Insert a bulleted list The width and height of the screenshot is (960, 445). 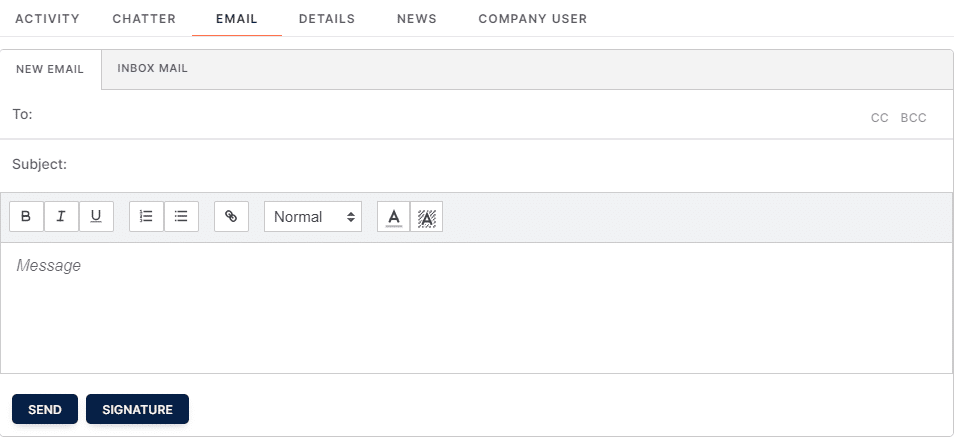(x=181, y=217)
